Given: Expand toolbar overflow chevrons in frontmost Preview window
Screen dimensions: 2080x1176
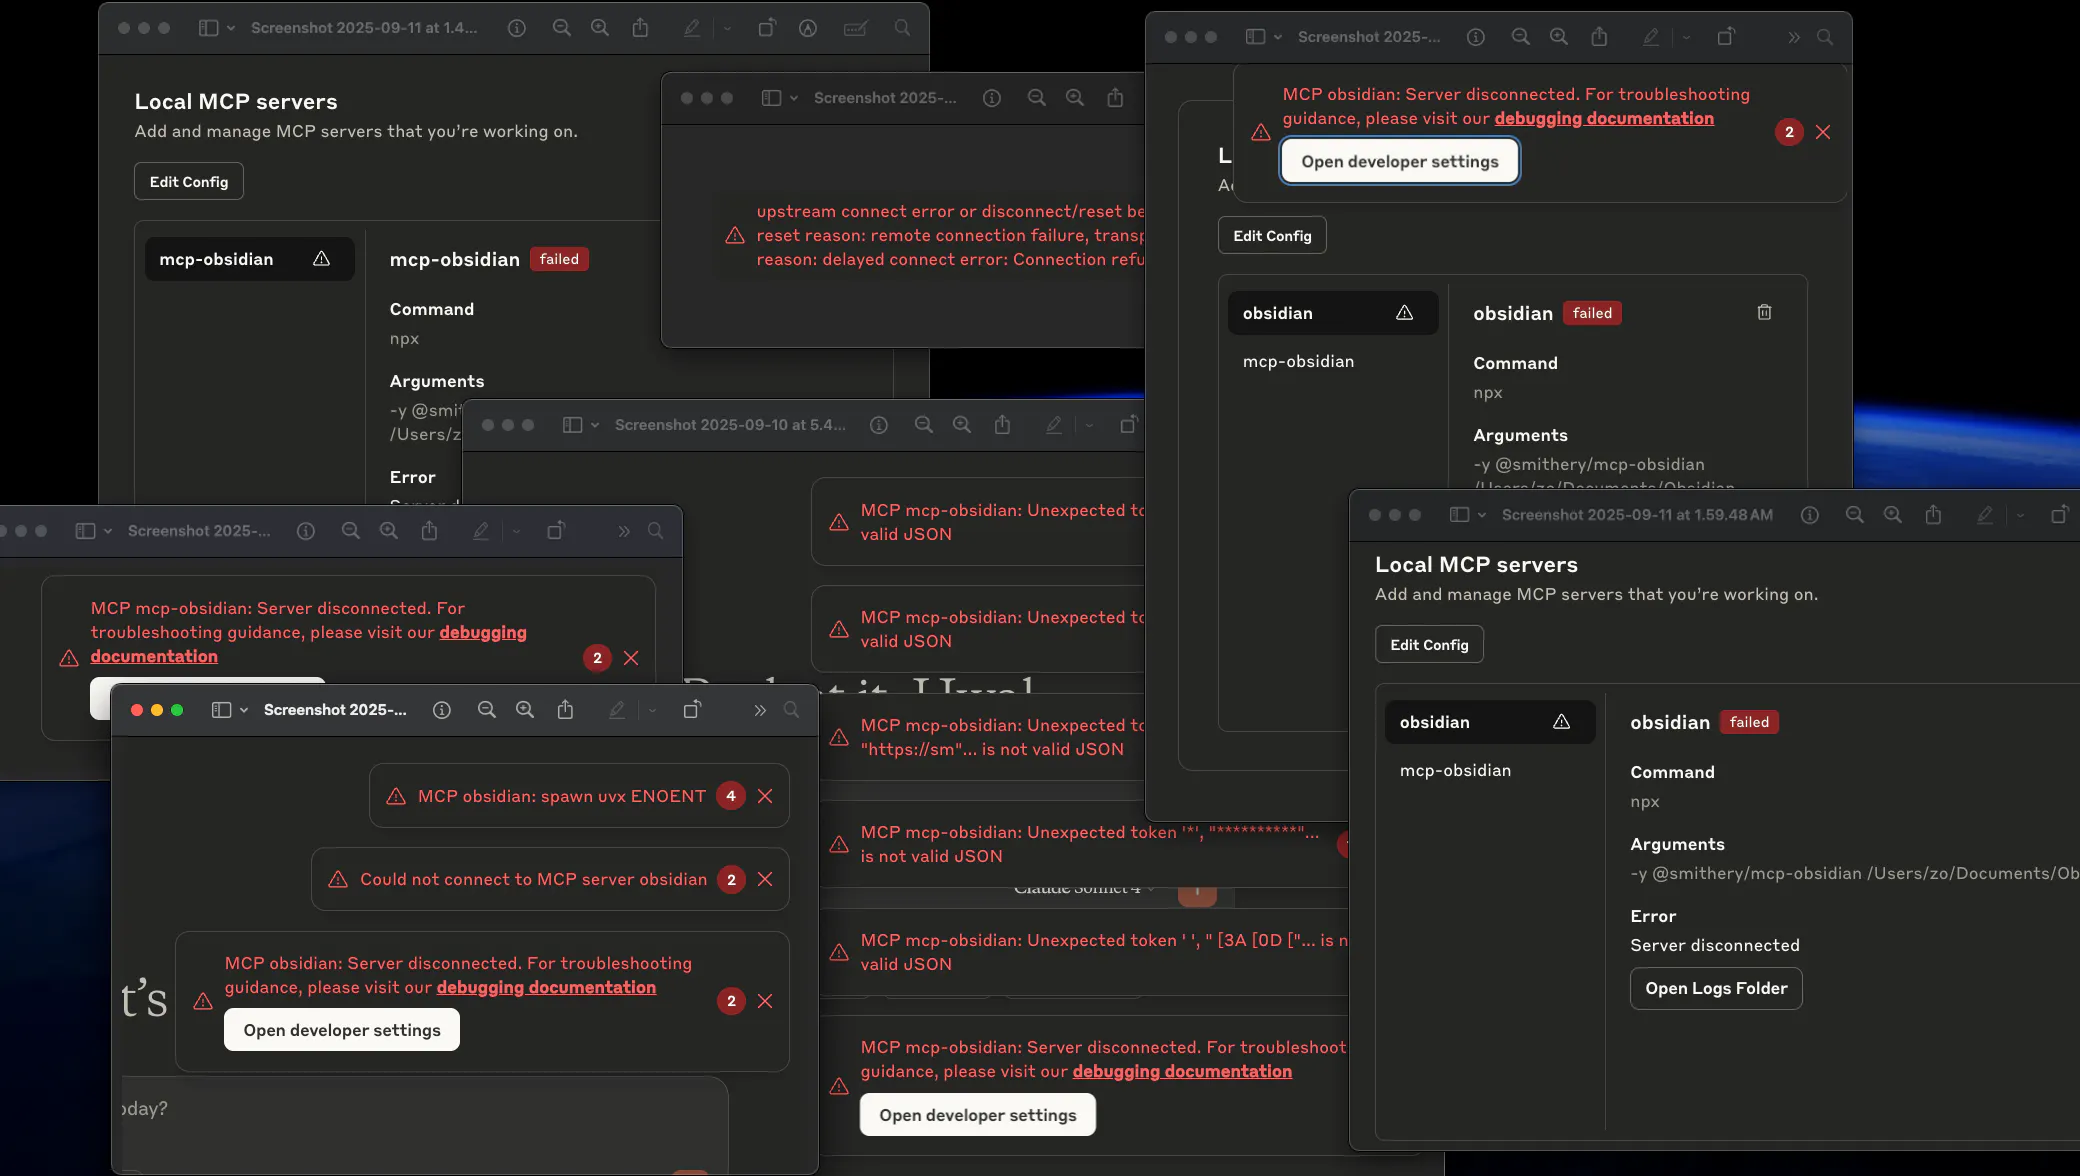Looking at the screenshot, I should (760, 710).
